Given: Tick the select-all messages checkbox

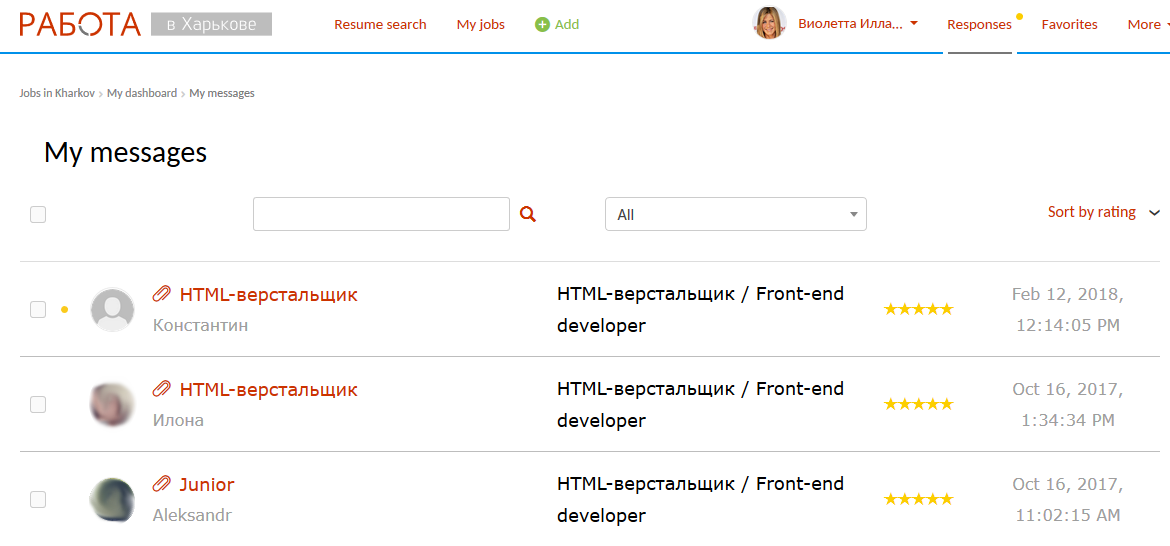Looking at the screenshot, I should [x=38, y=214].
